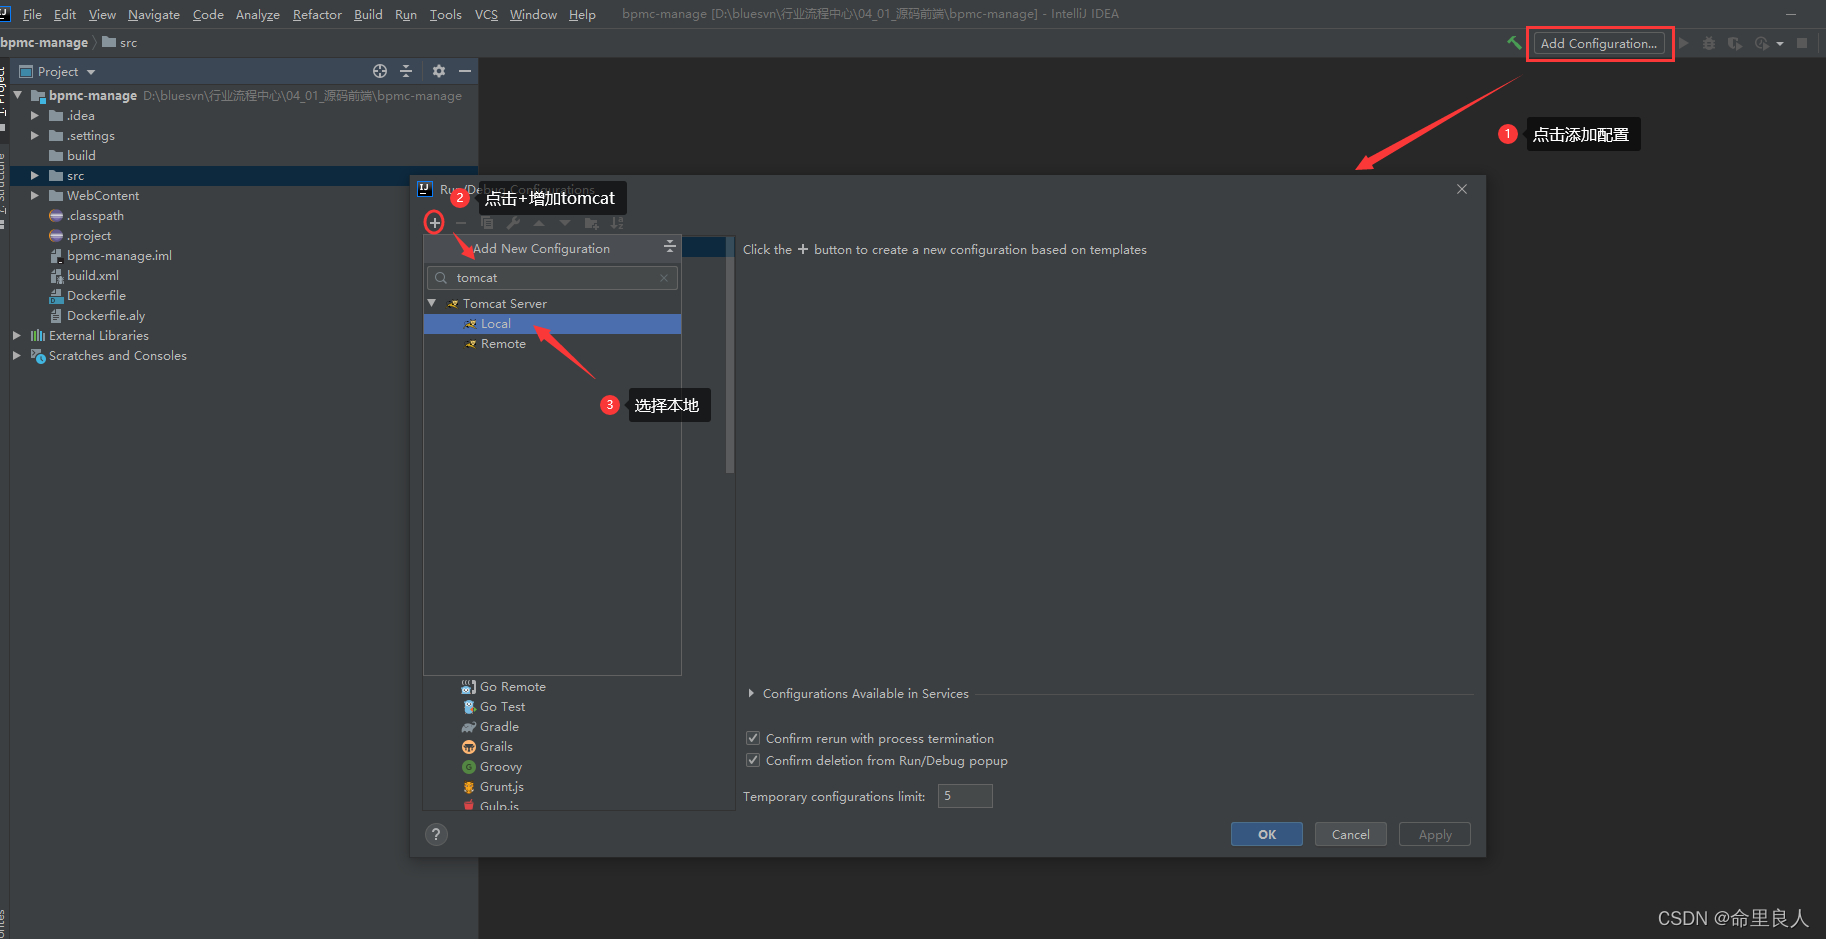
Task: Select Remote under Tomcat Server
Action: click(x=552, y=344)
